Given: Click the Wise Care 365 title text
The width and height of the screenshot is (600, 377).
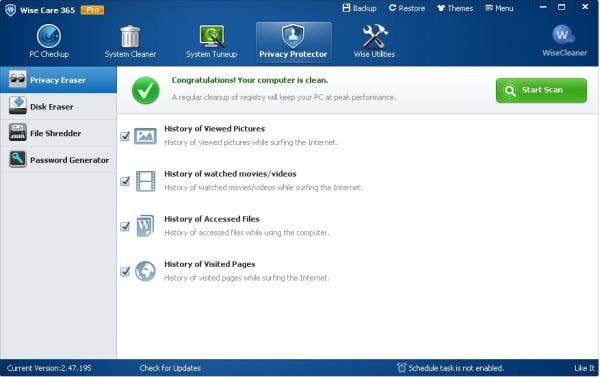Looking at the screenshot, I should click(x=47, y=10).
